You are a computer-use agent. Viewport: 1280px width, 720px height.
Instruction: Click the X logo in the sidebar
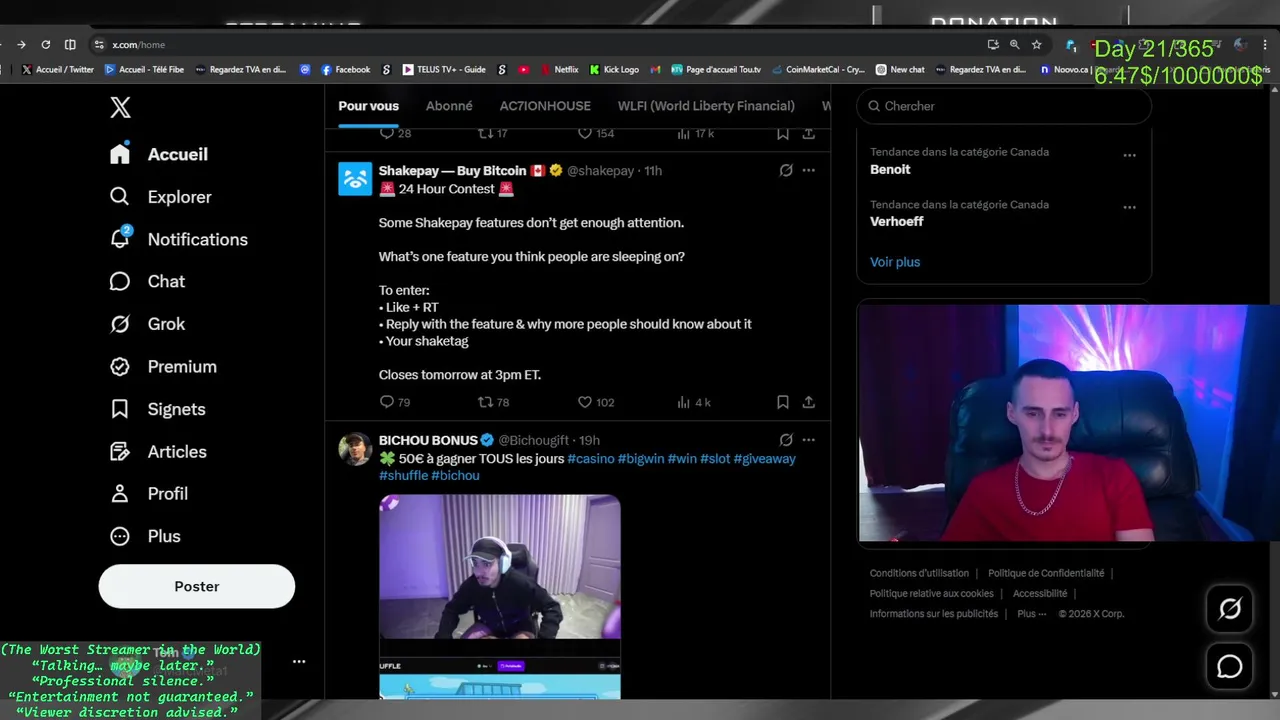point(120,108)
